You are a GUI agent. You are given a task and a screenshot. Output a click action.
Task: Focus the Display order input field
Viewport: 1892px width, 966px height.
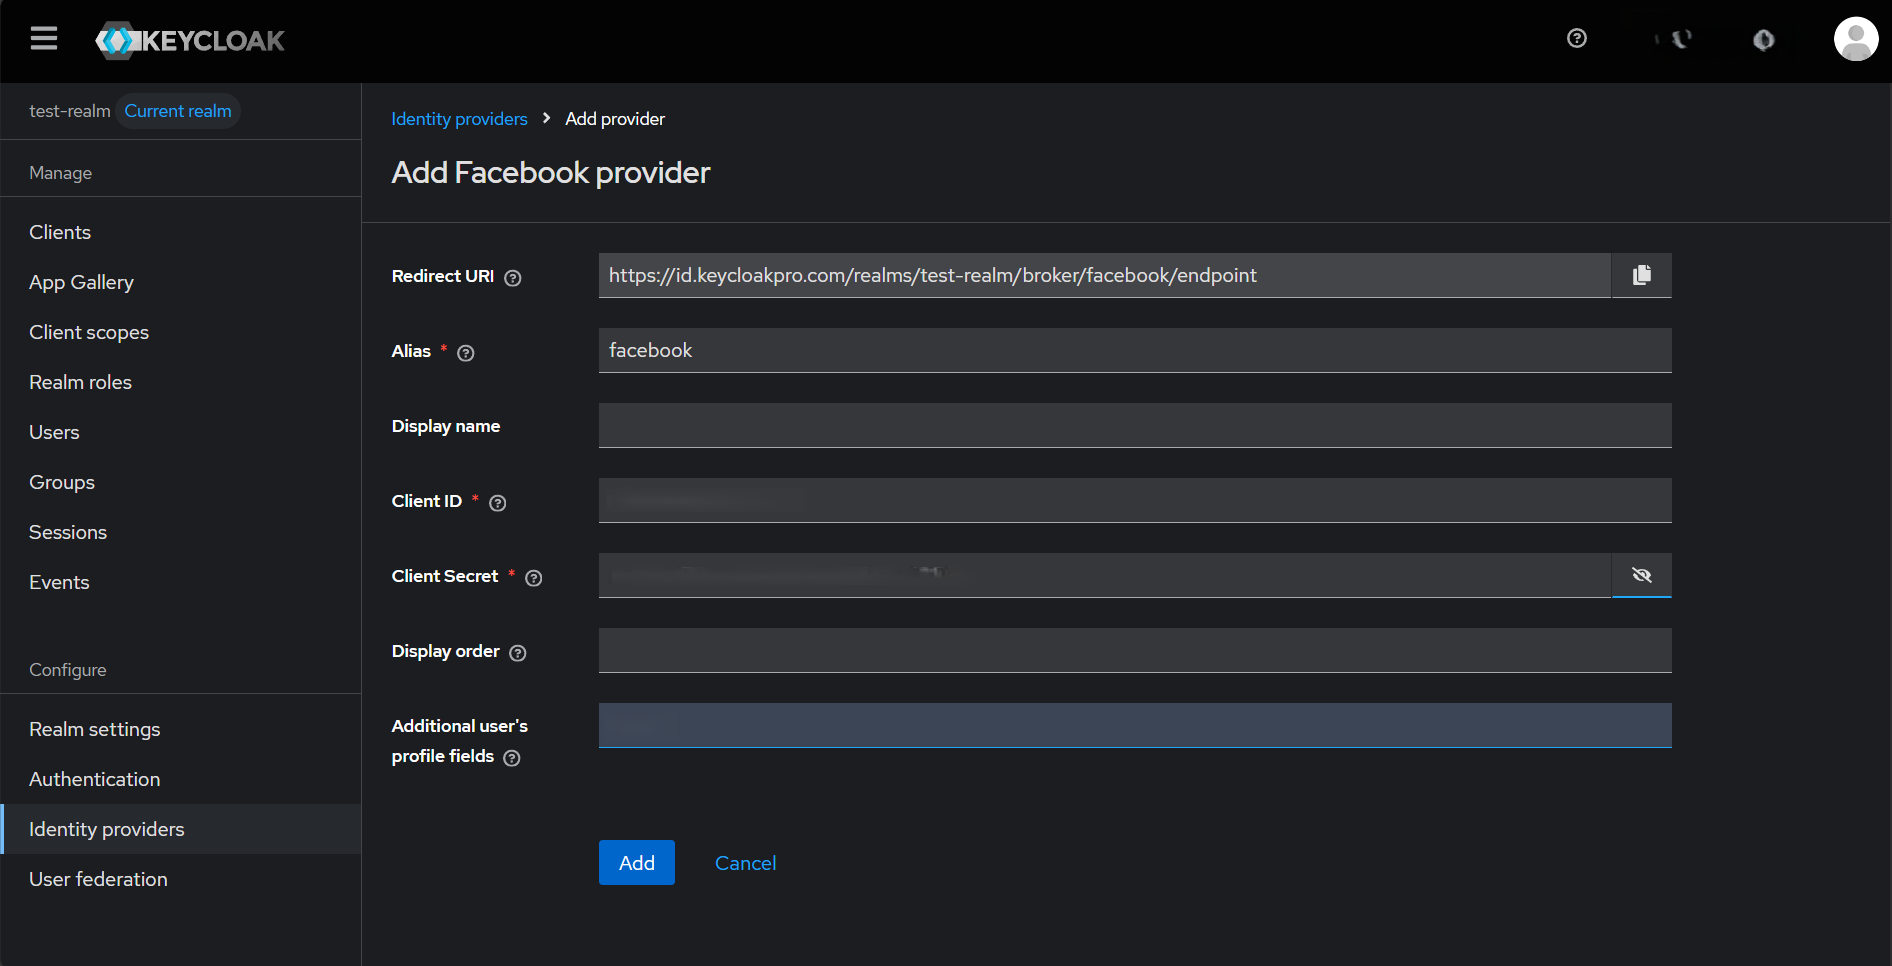(x=1135, y=650)
